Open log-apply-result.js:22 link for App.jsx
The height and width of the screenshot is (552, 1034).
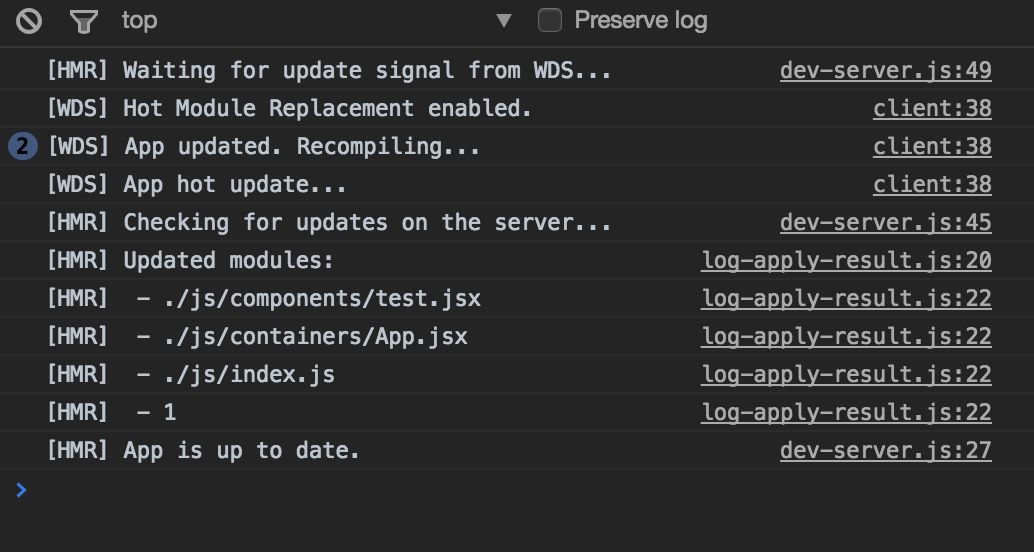847,336
